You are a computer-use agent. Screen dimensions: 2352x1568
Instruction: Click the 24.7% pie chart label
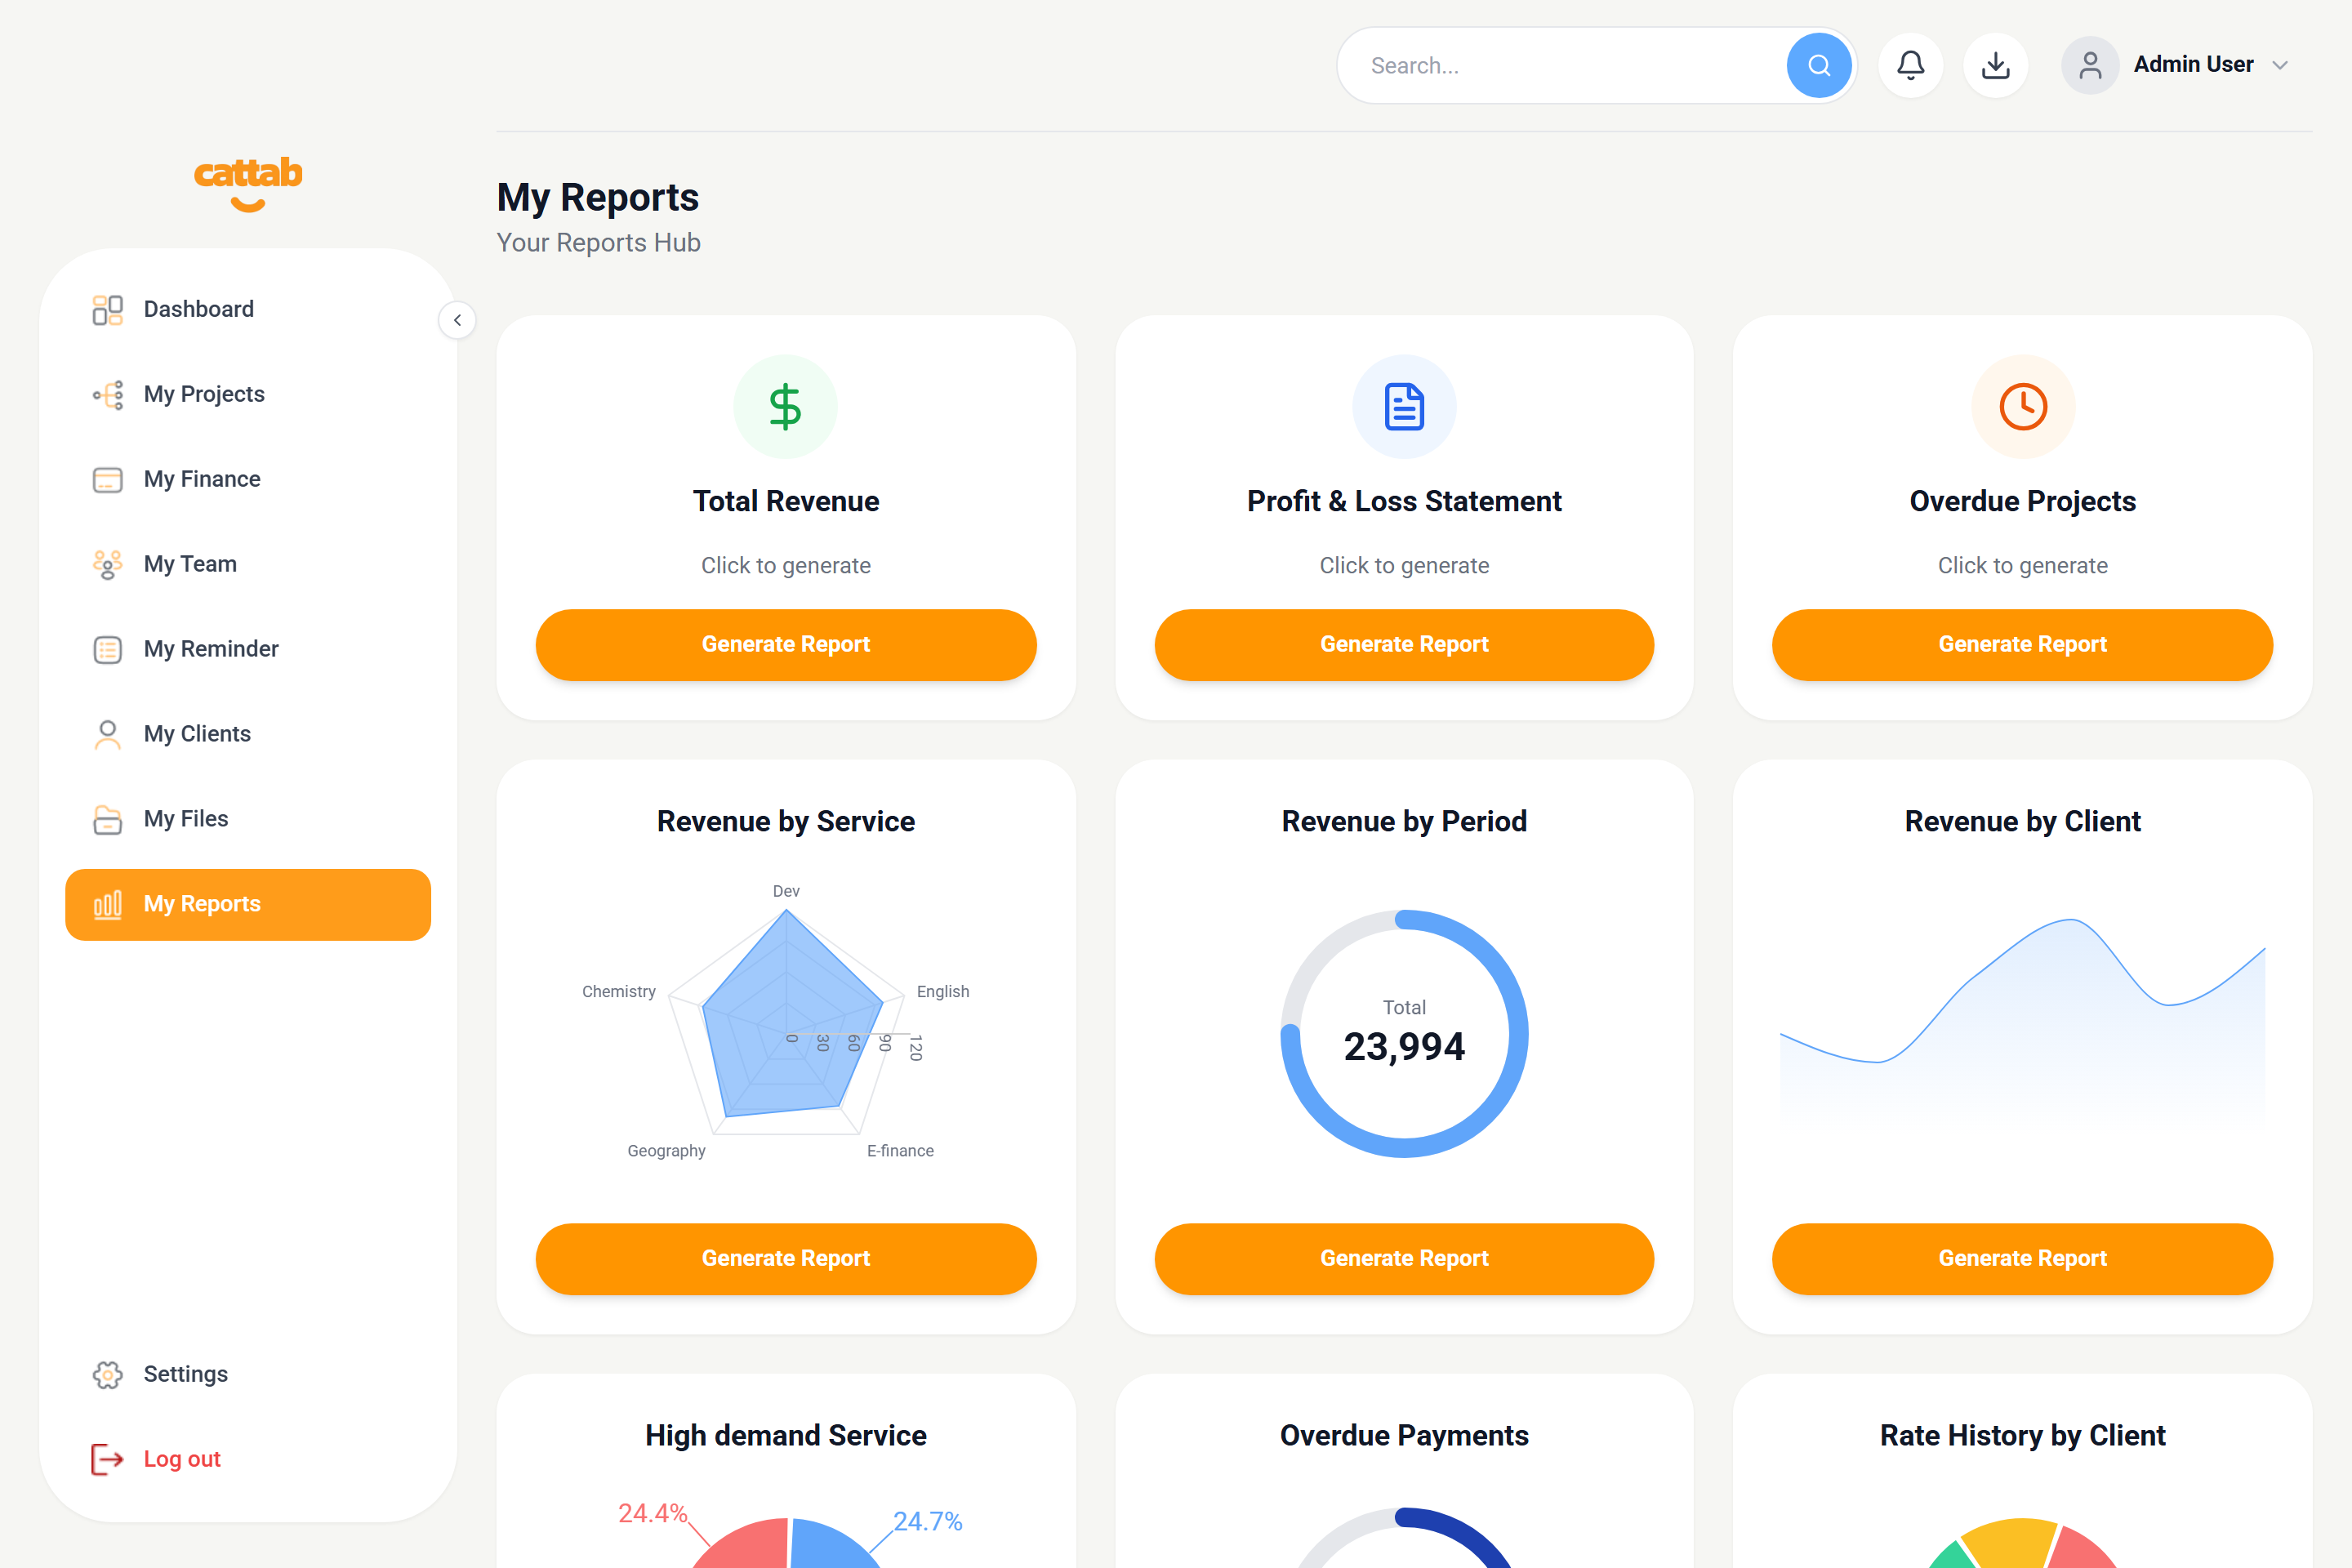point(927,1521)
